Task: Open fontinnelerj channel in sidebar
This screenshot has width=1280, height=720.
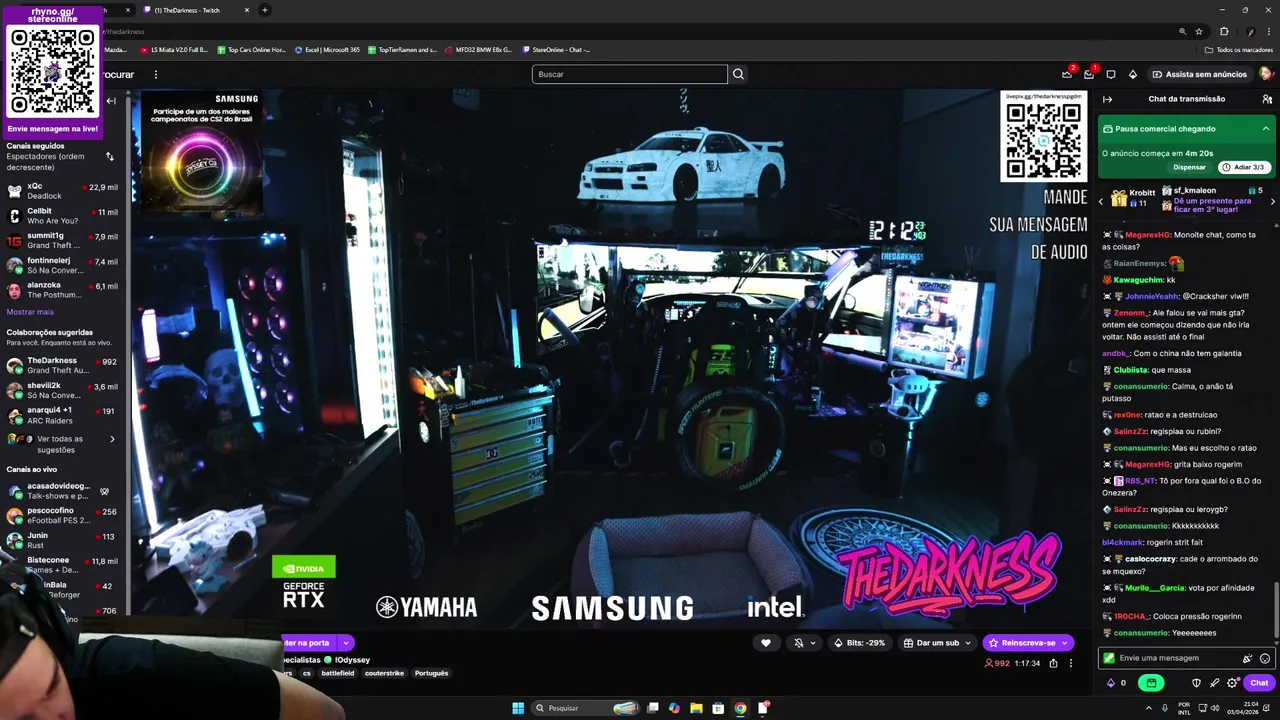Action: pyautogui.click(x=62, y=266)
